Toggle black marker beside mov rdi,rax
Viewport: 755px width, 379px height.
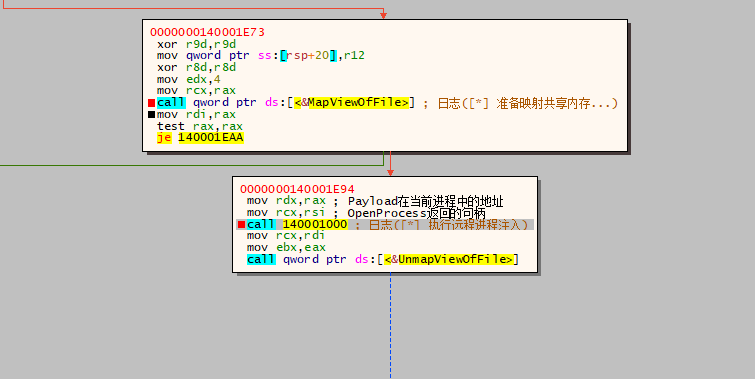coord(151,115)
